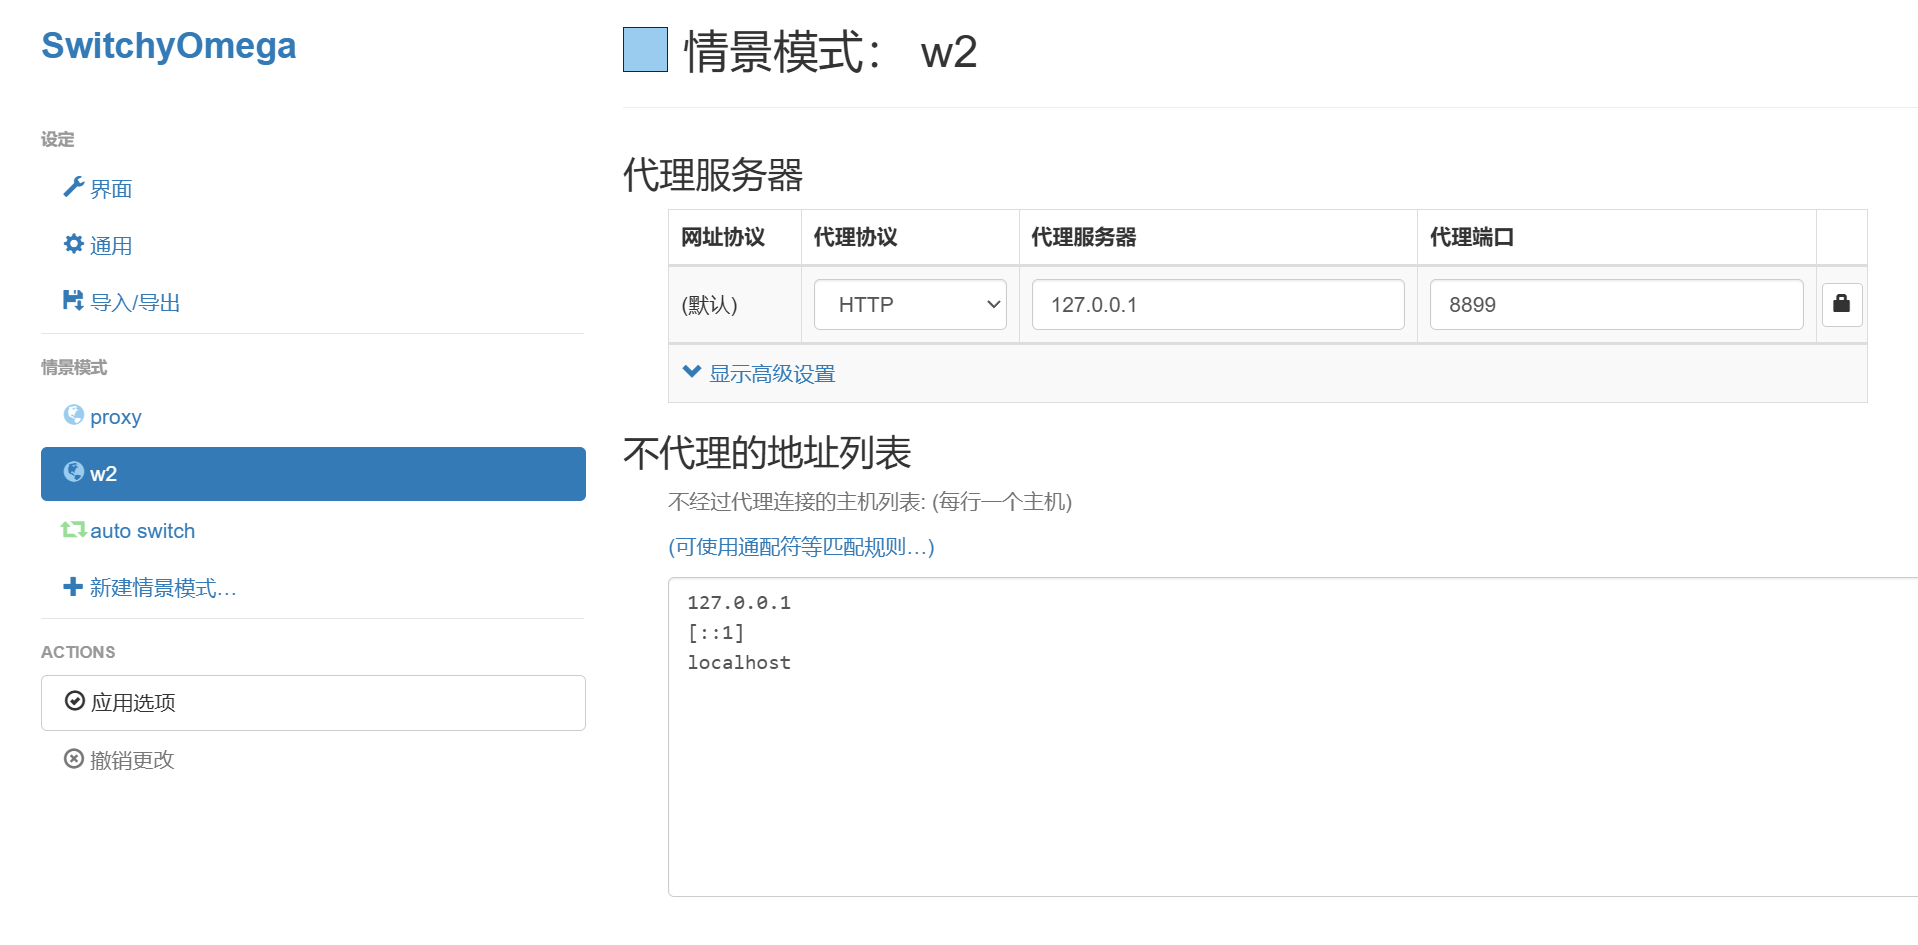Image resolution: width=1918 pixels, height=945 pixels.
Task: Click the blue profile color swatch
Action: point(645,50)
